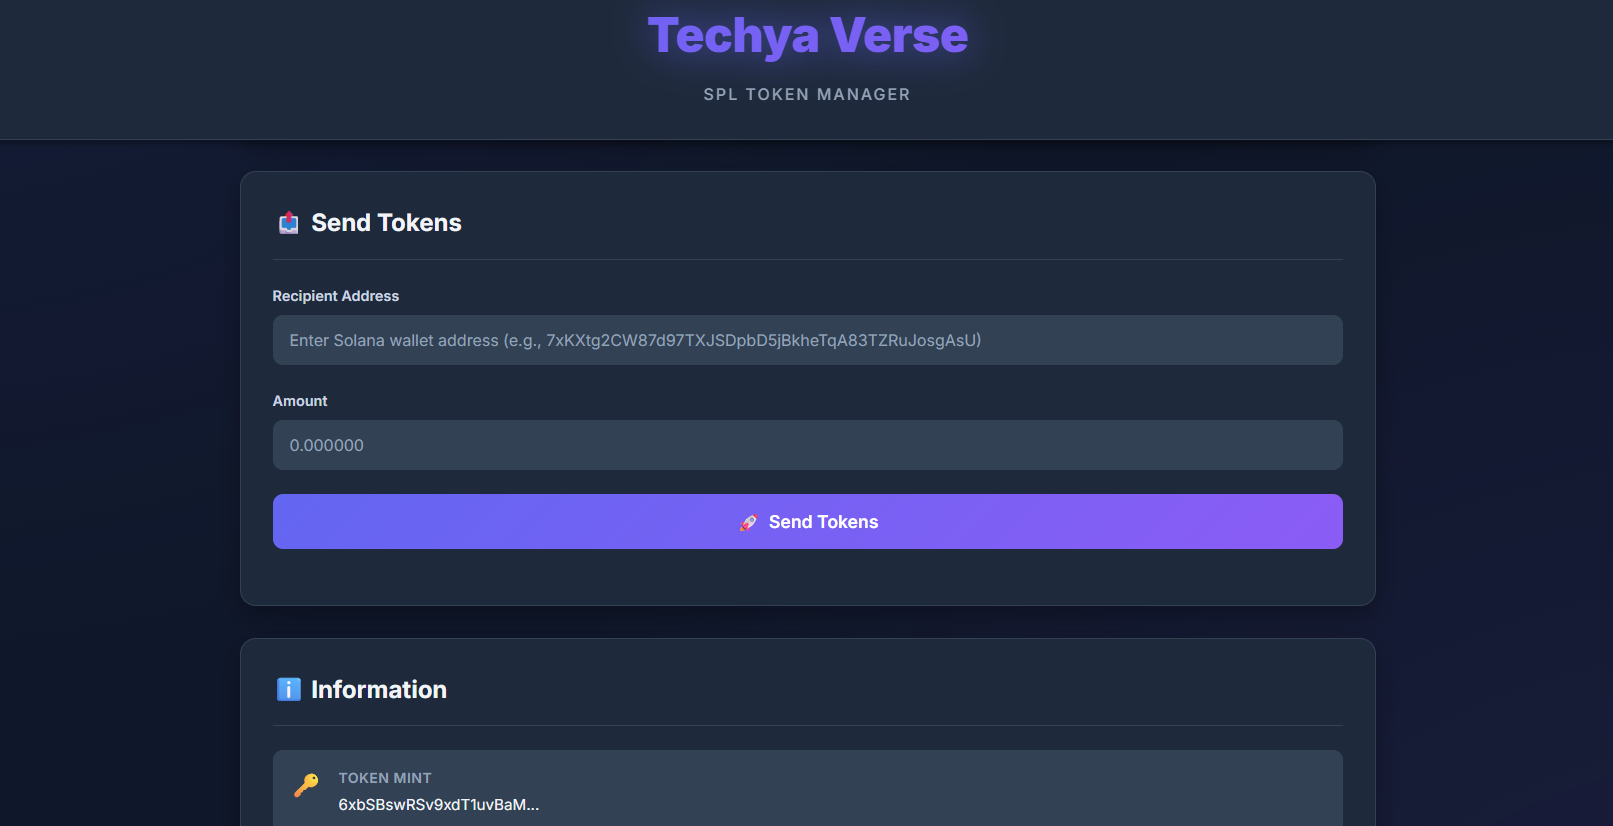Click the header's bottom border line

(x=806, y=139)
